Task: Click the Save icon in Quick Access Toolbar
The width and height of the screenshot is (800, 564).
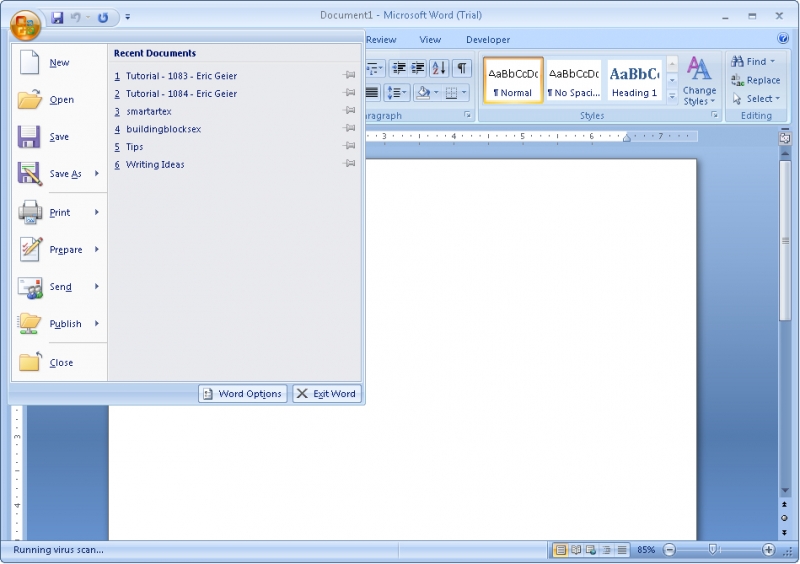Action: (x=57, y=17)
